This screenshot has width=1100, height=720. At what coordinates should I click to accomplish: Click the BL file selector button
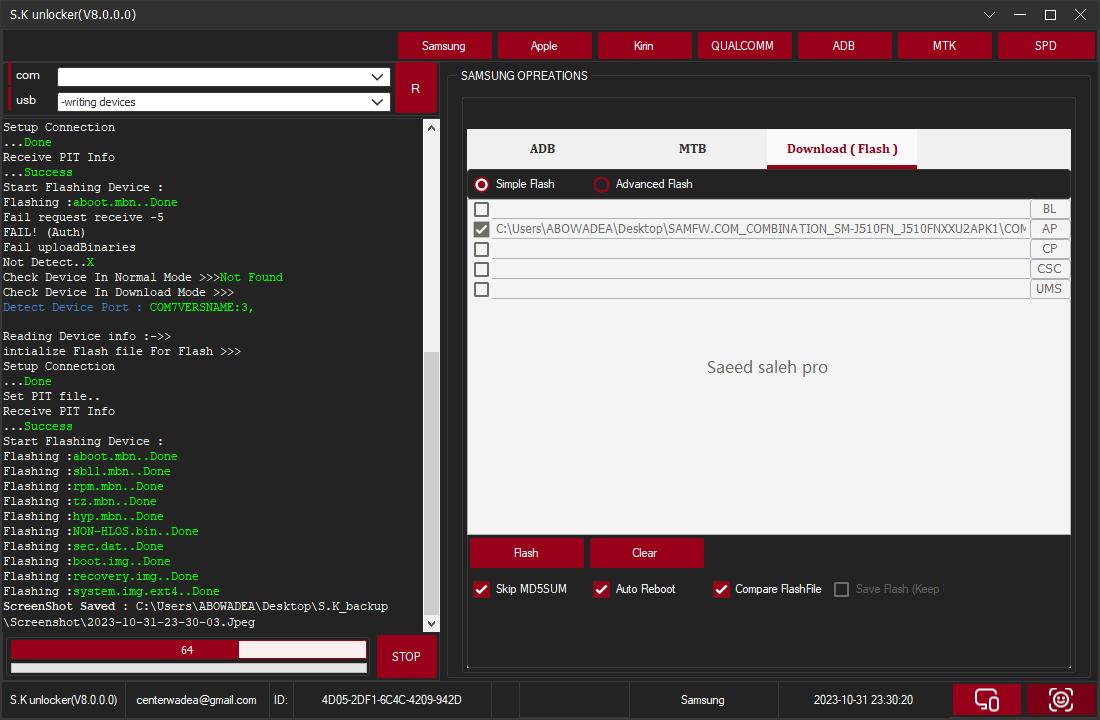[1049, 209]
